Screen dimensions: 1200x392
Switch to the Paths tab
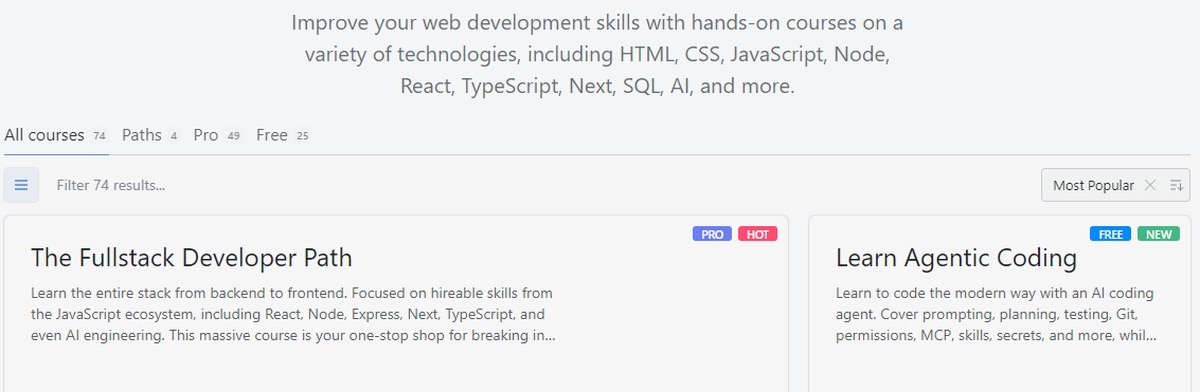pyautogui.click(x=151, y=135)
